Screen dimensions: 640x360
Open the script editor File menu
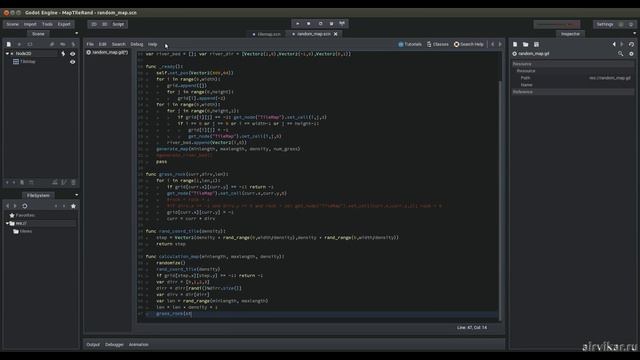pyautogui.click(x=90, y=44)
